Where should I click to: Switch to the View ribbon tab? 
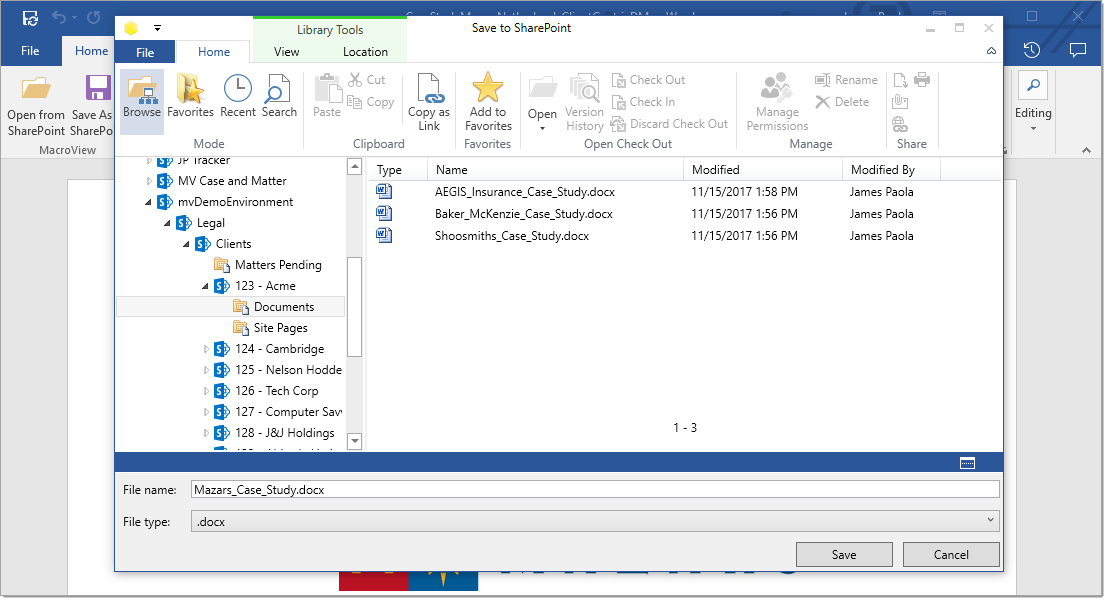(286, 51)
